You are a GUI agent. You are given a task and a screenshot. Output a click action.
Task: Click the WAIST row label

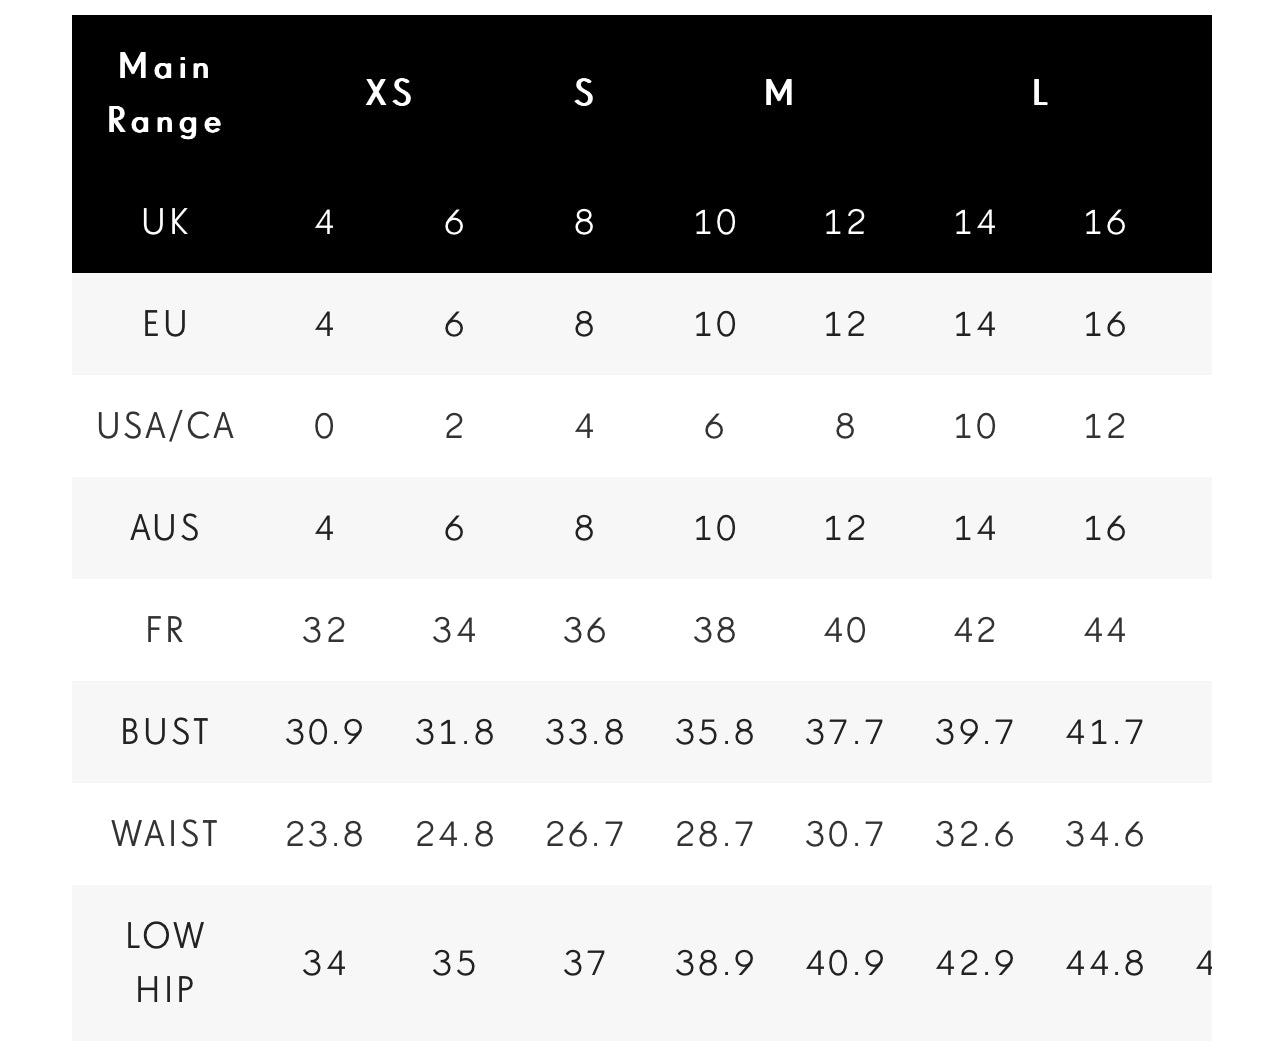[165, 834]
